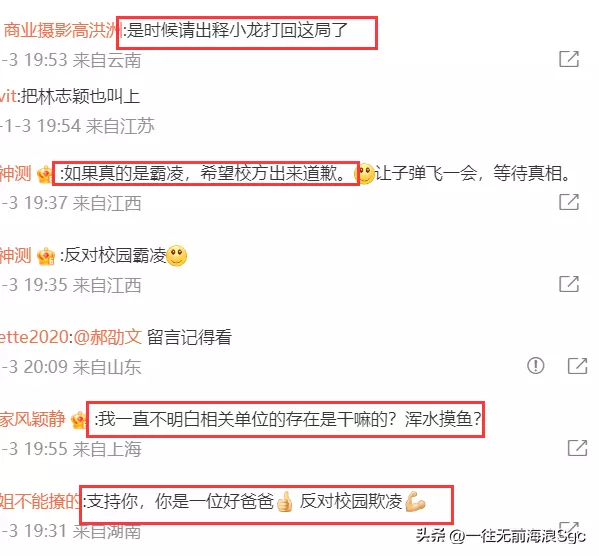Click share icon beside the Yunnan 19:53 comment
Screen dimensions: 599x556
click(569, 59)
